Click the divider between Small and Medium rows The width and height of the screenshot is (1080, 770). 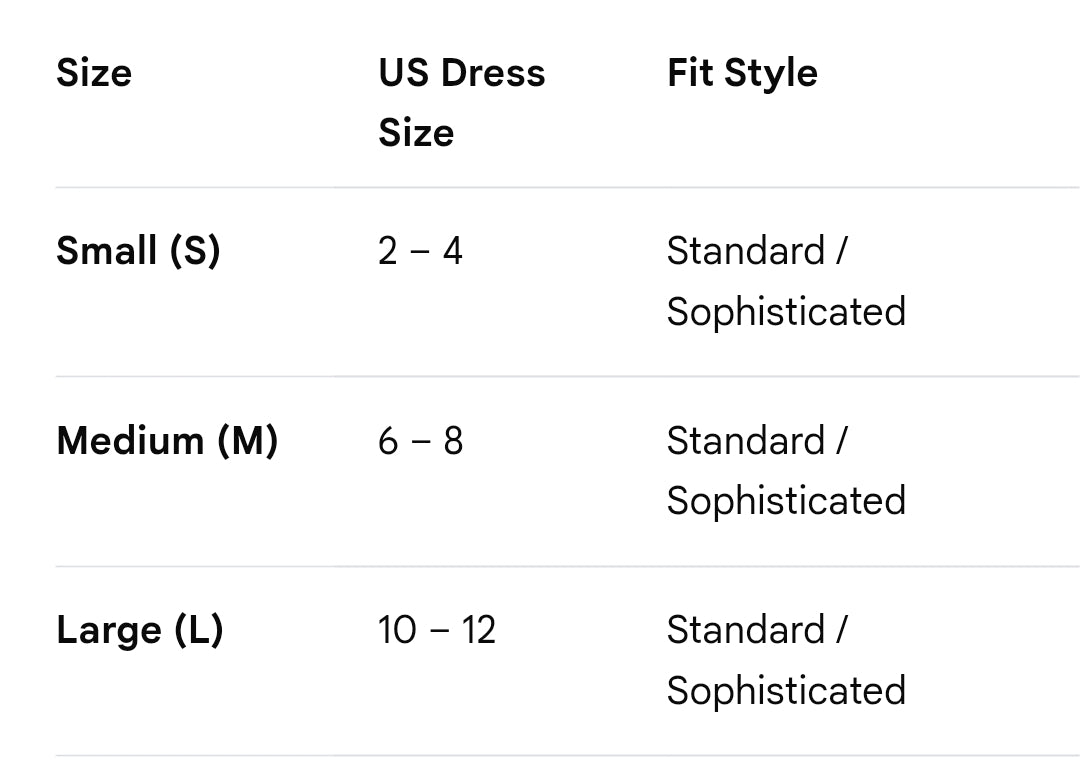[566, 377]
